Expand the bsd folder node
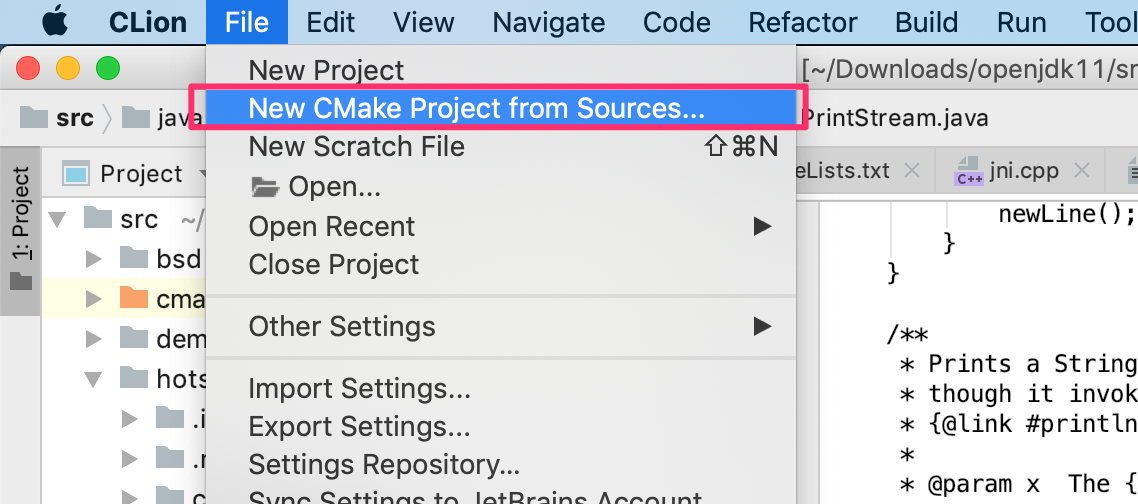This screenshot has width=1138, height=504. (94, 259)
